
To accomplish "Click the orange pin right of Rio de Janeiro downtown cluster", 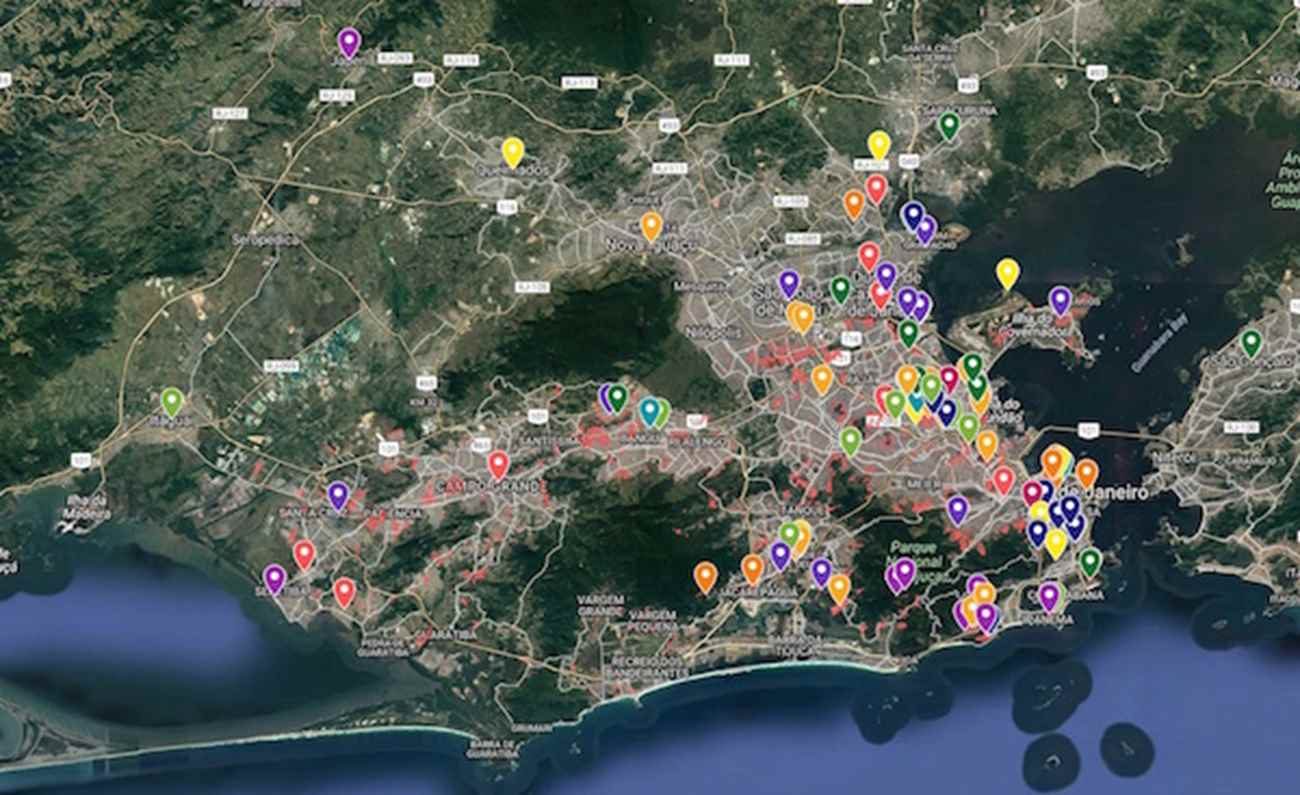I will 1086,472.
